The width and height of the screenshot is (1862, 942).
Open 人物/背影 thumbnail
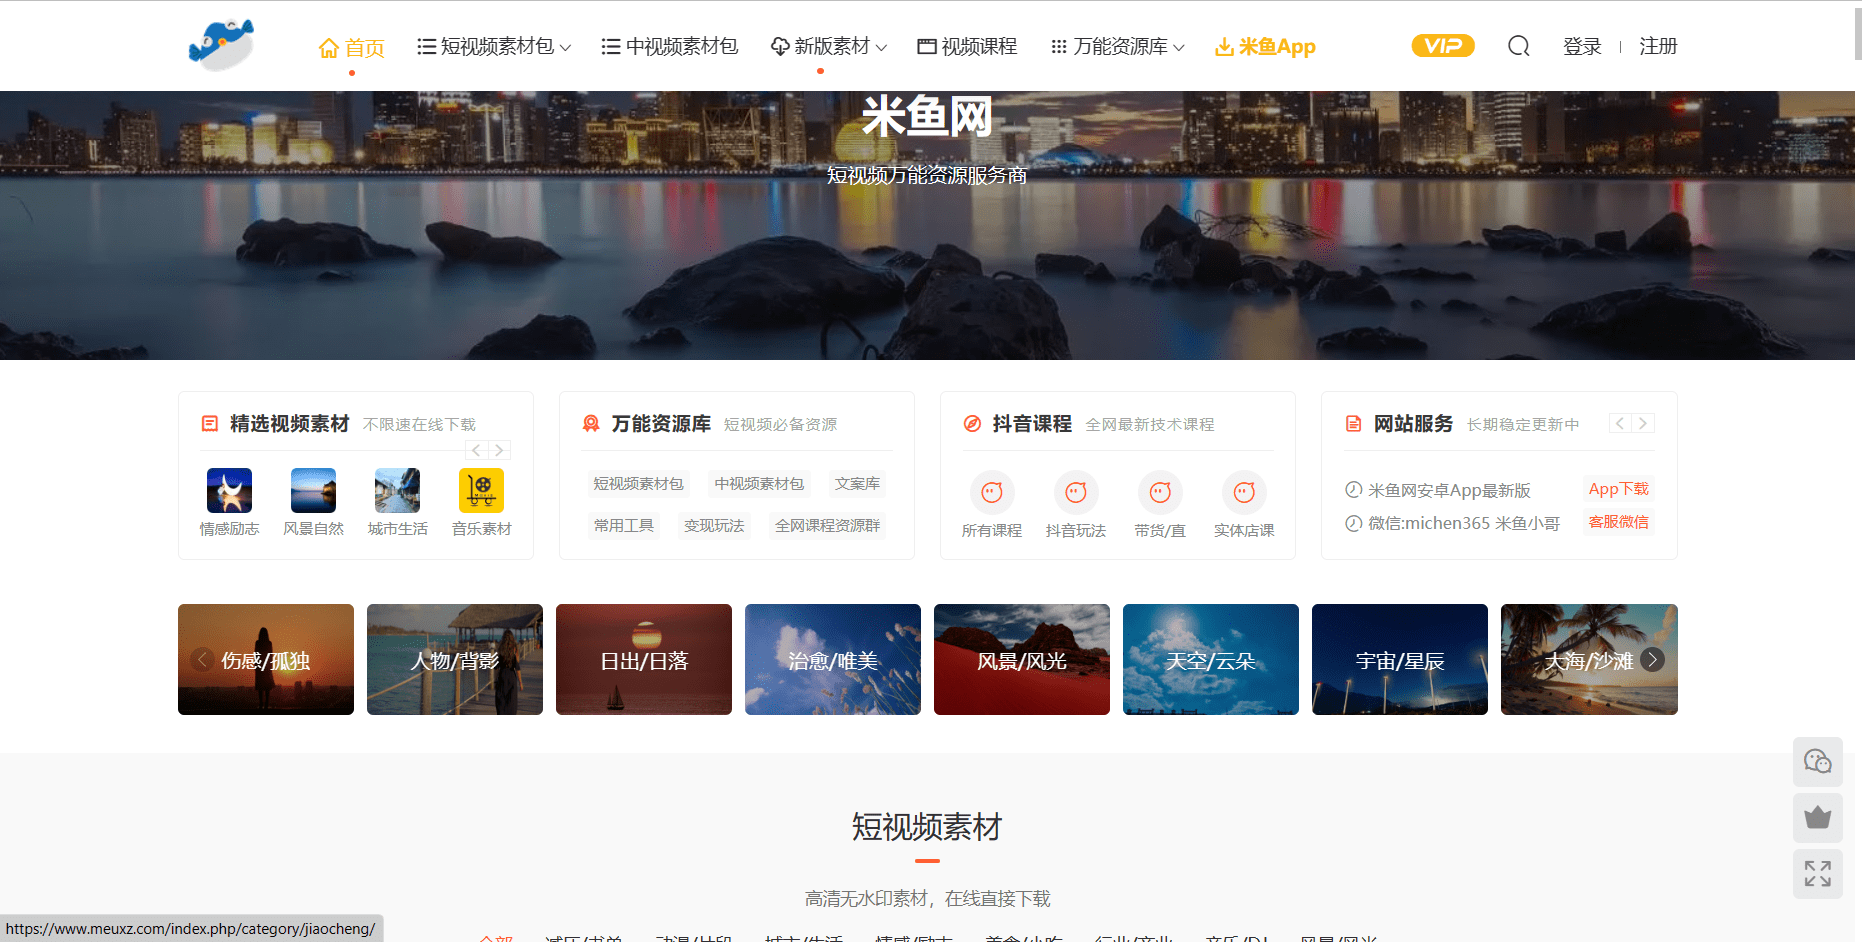pyautogui.click(x=455, y=659)
